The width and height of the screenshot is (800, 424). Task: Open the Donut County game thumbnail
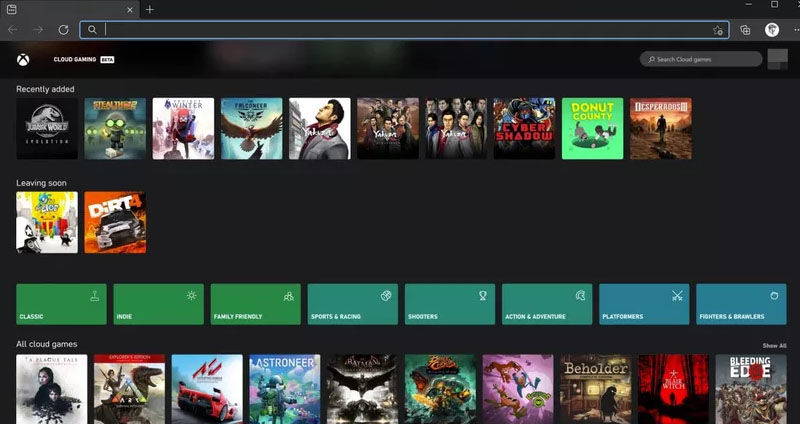tap(592, 128)
